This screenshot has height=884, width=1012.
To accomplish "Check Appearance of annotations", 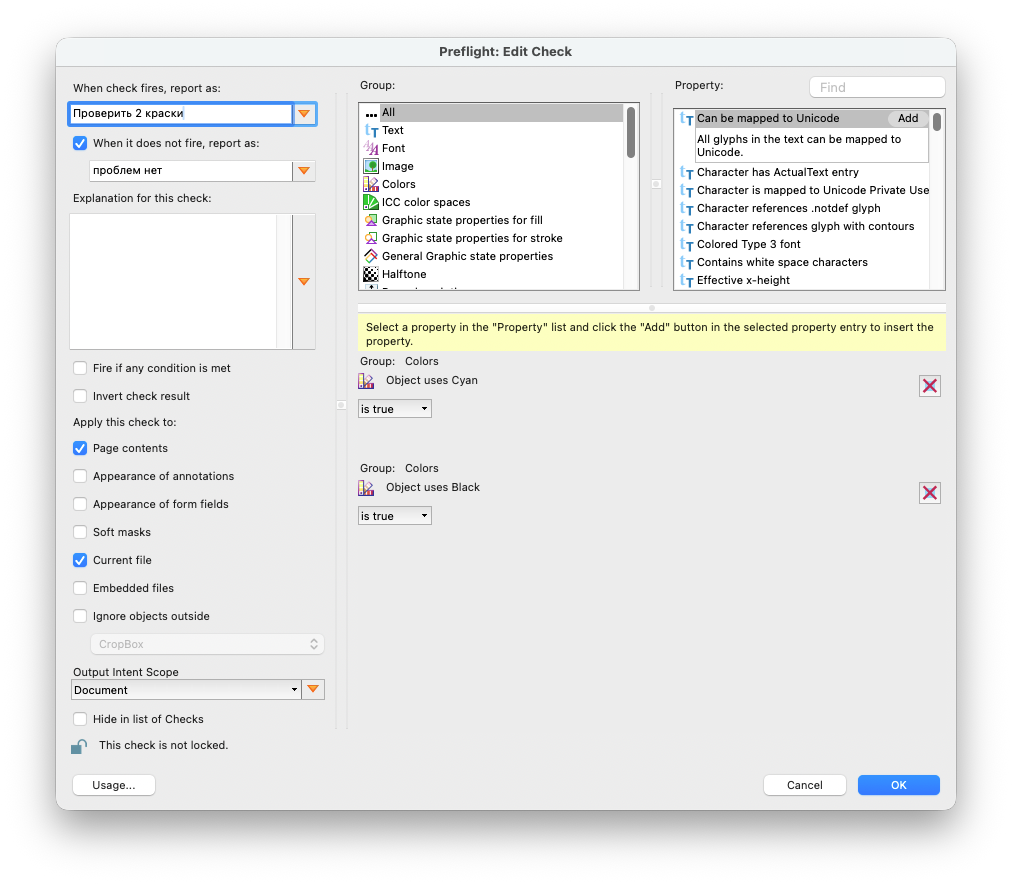I will click(80, 476).
